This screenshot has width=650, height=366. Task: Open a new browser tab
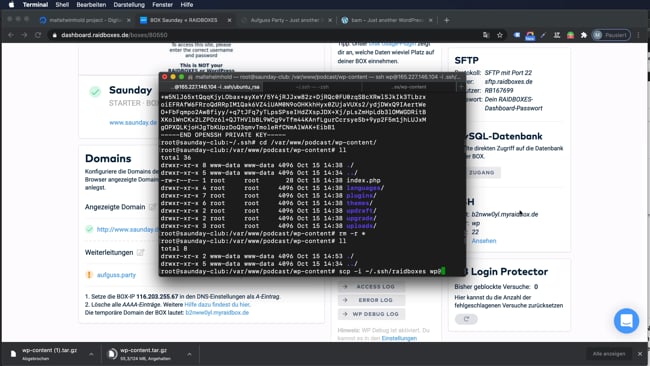tap(446, 20)
